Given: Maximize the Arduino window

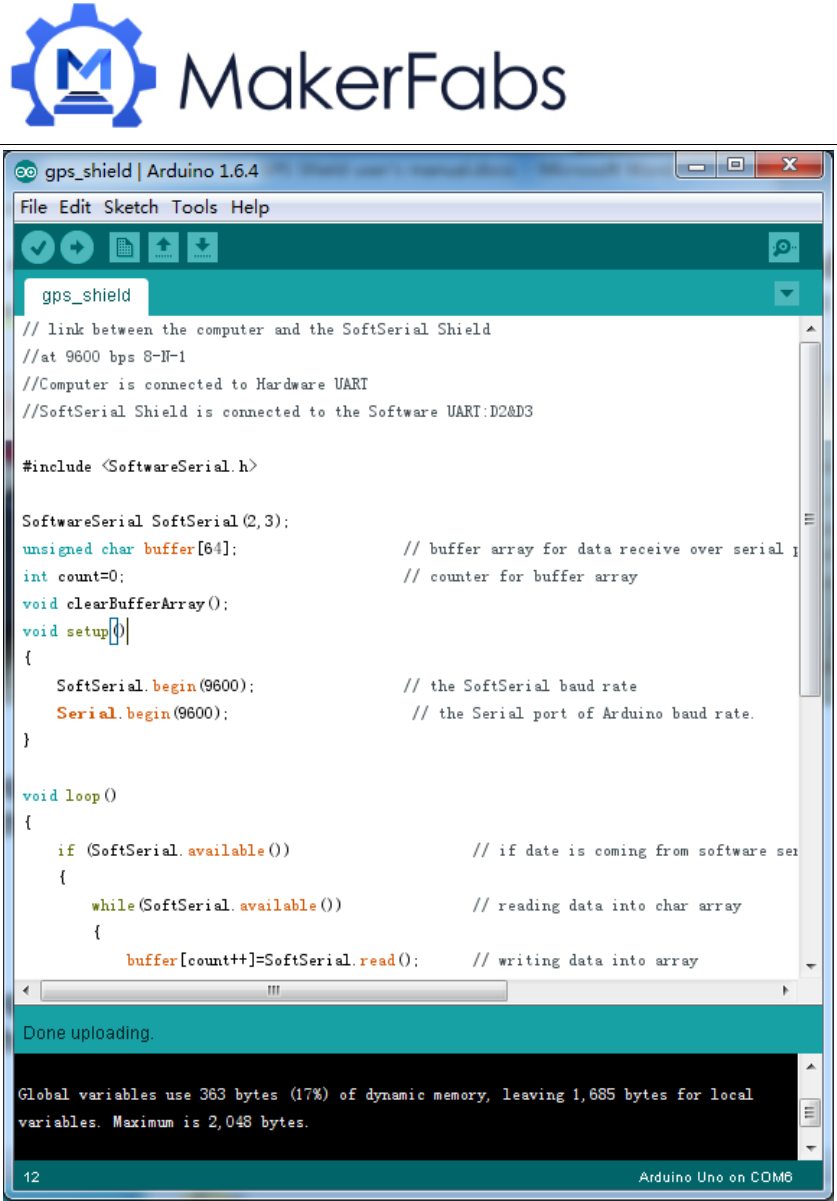Looking at the screenshot, I should [x=735, y=165].
